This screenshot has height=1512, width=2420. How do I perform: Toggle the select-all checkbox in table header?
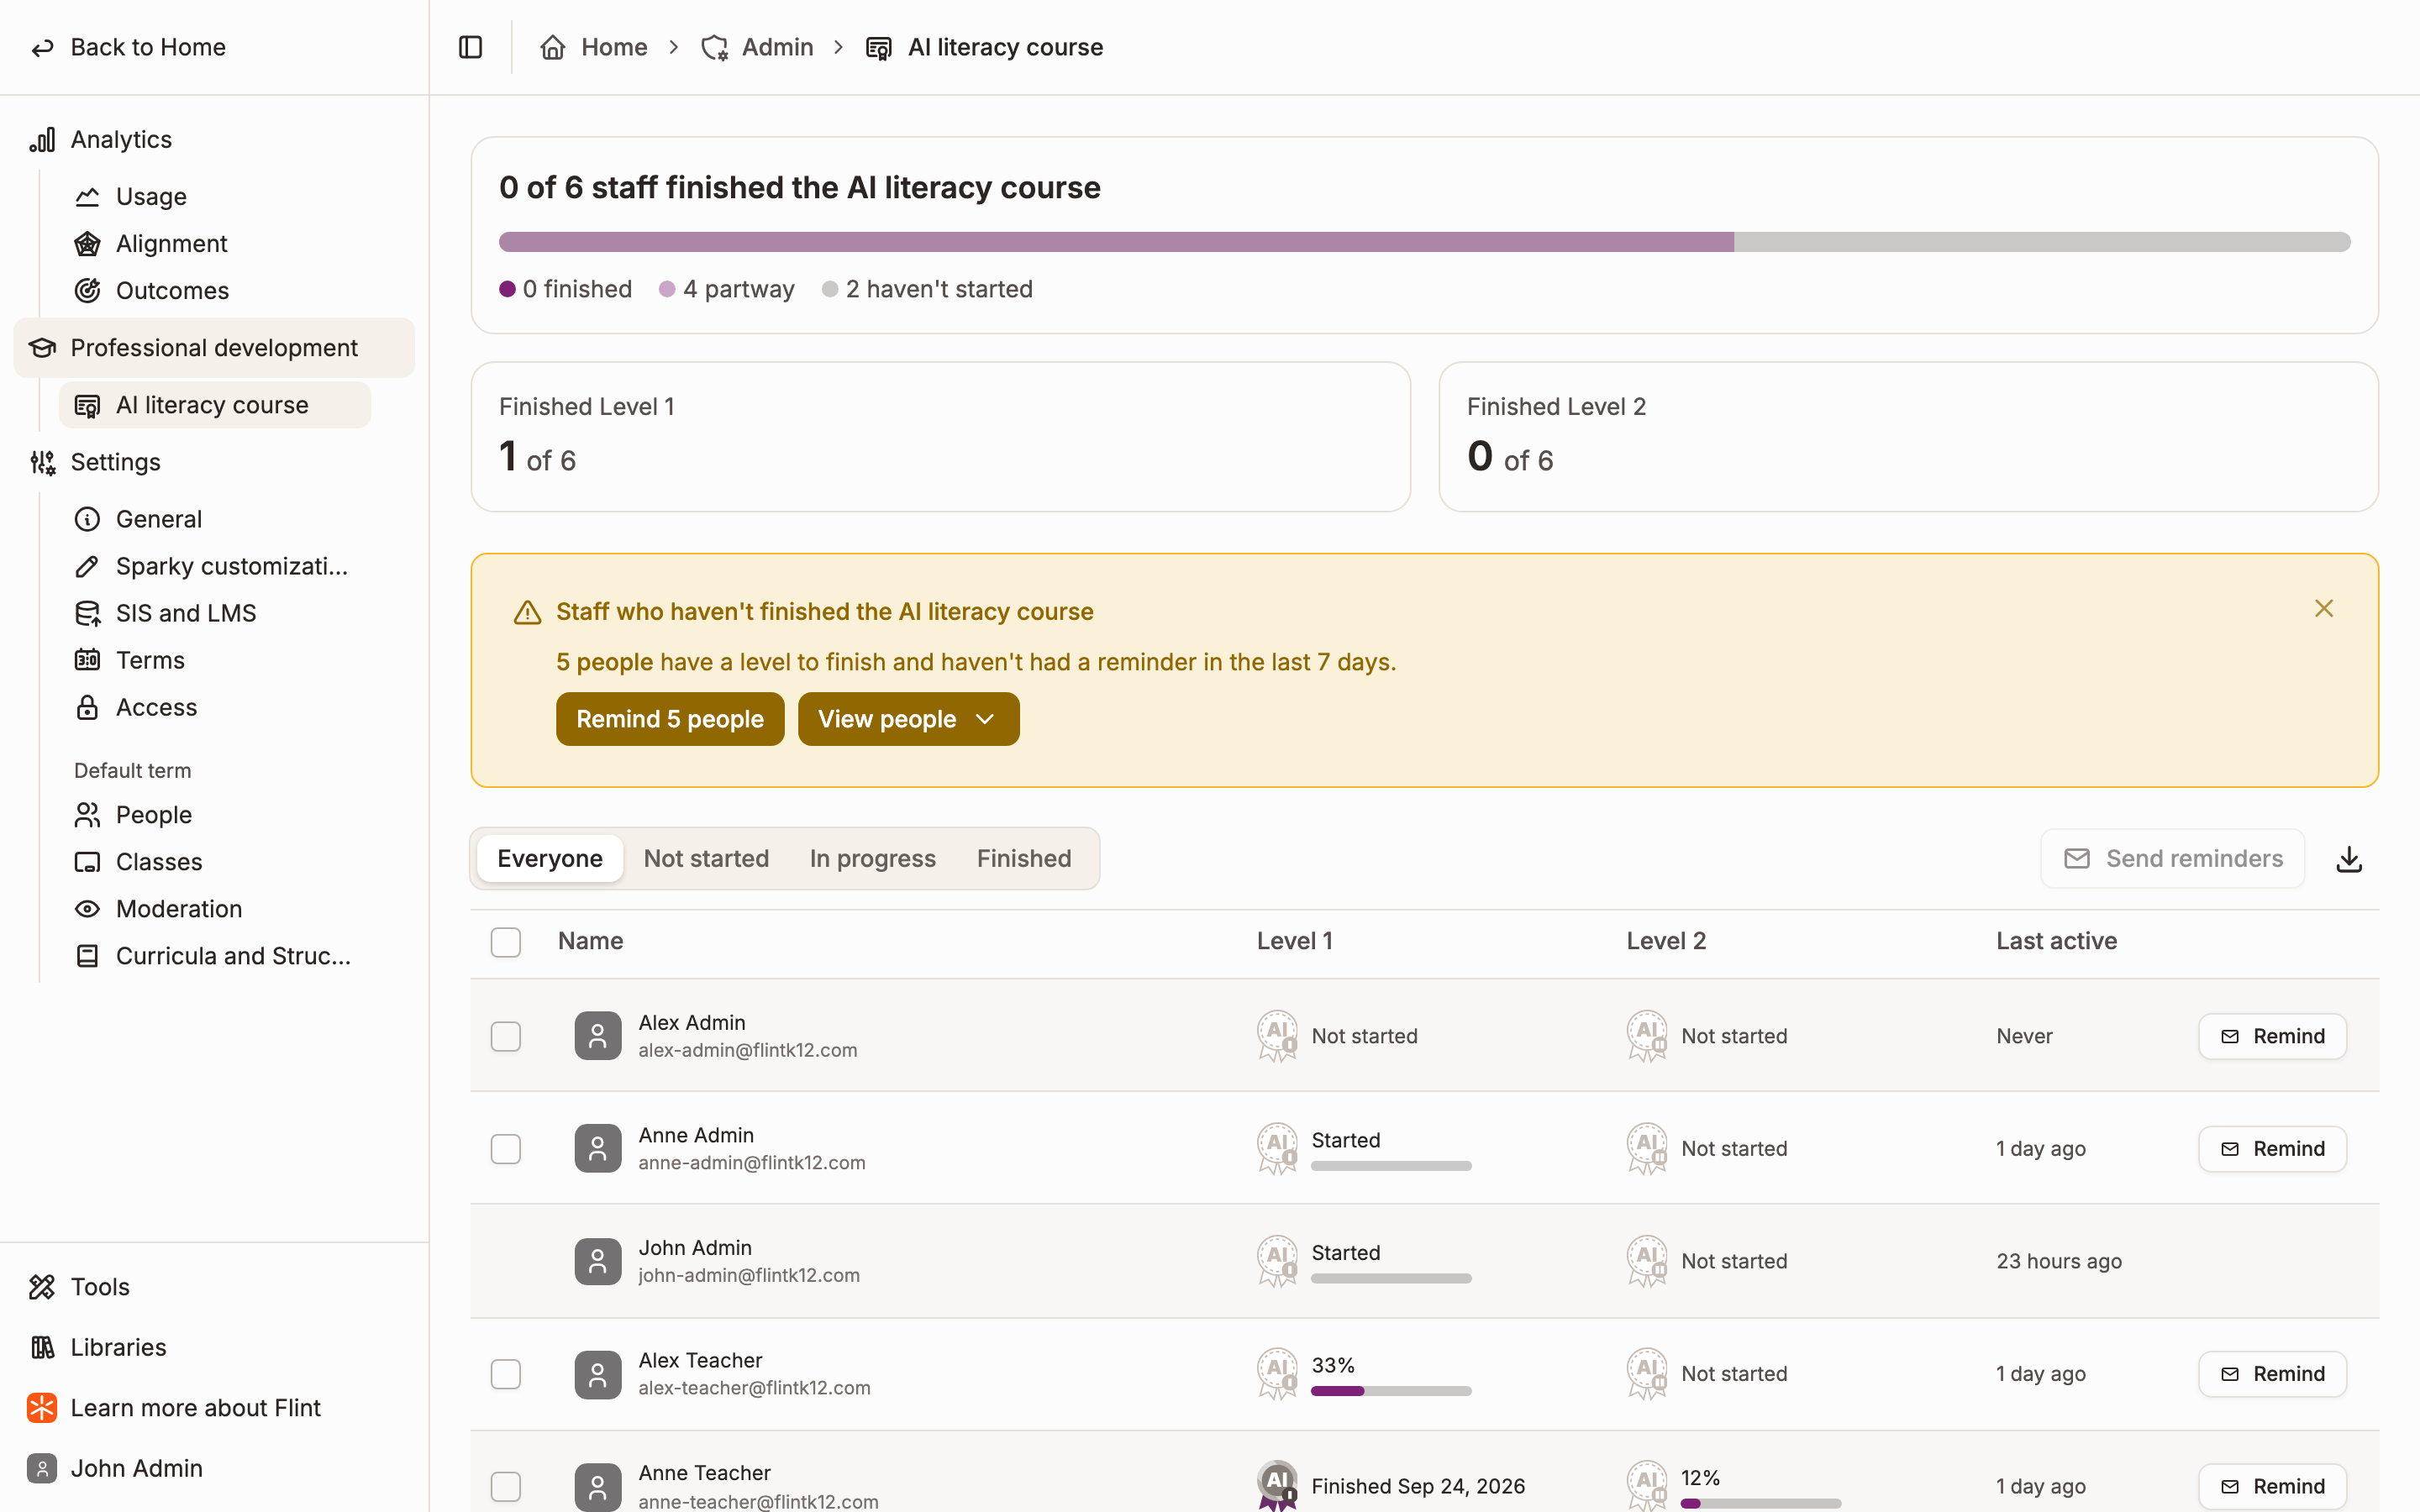pos(506,942)
